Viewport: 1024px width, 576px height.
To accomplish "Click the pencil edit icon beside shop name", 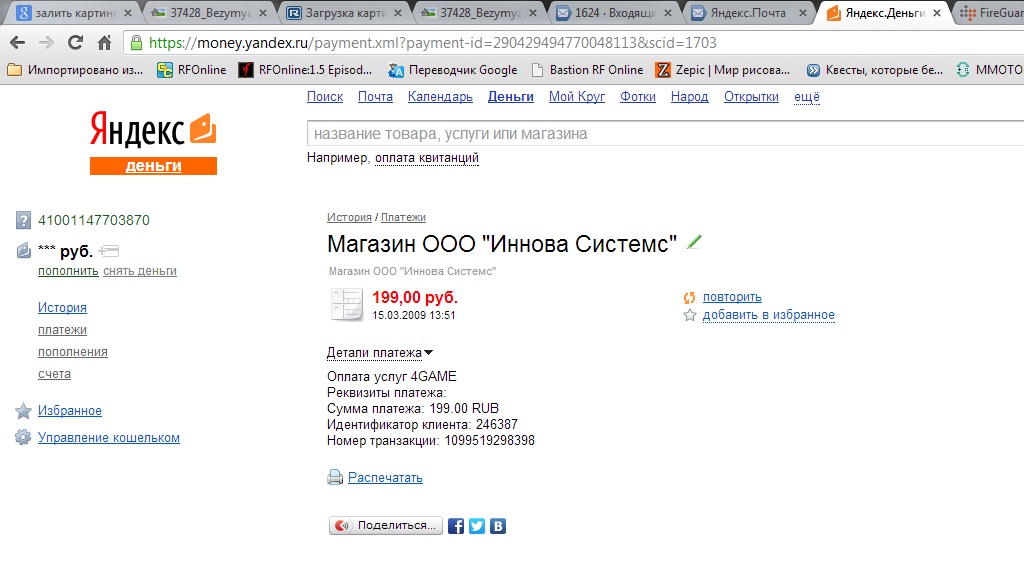I will point(694,242).
